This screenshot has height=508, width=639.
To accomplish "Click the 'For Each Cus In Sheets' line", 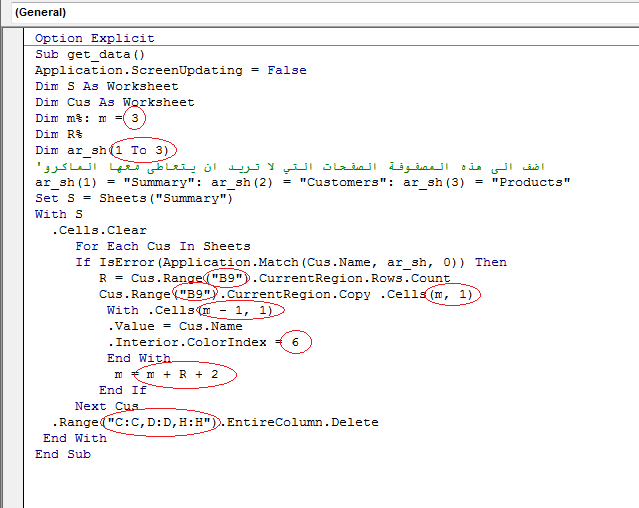I will (x=163, y=246).
